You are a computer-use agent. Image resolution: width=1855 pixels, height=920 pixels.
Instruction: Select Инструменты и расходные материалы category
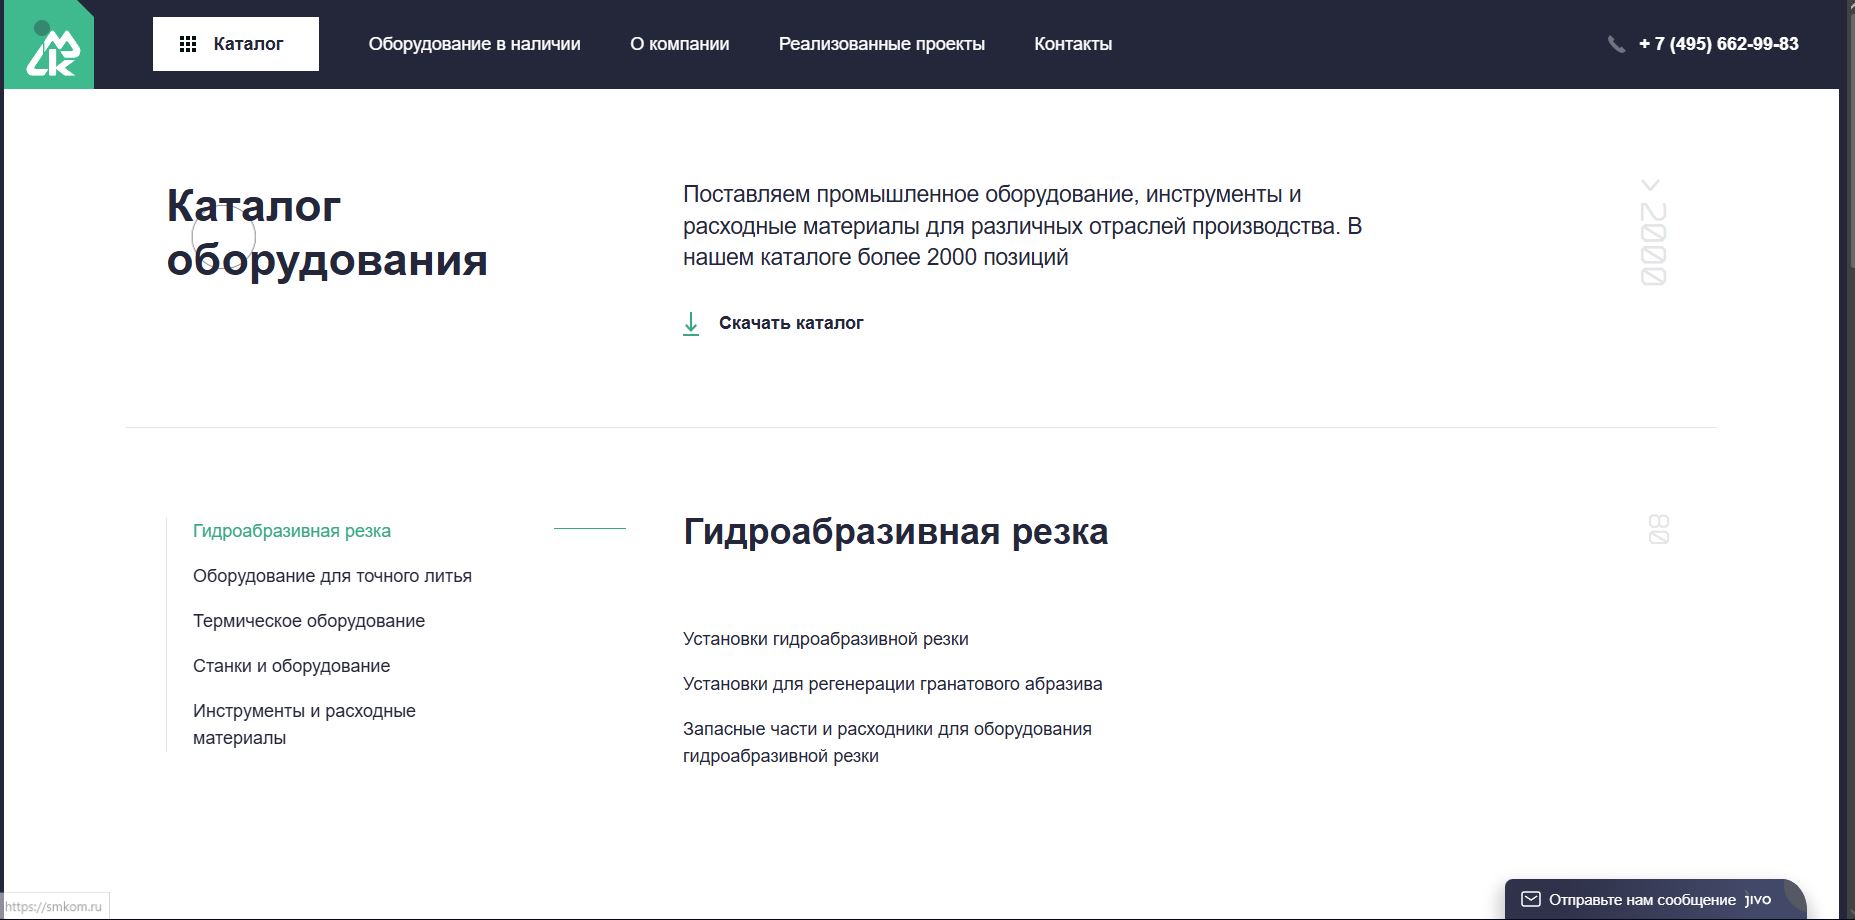coord(304,724)
